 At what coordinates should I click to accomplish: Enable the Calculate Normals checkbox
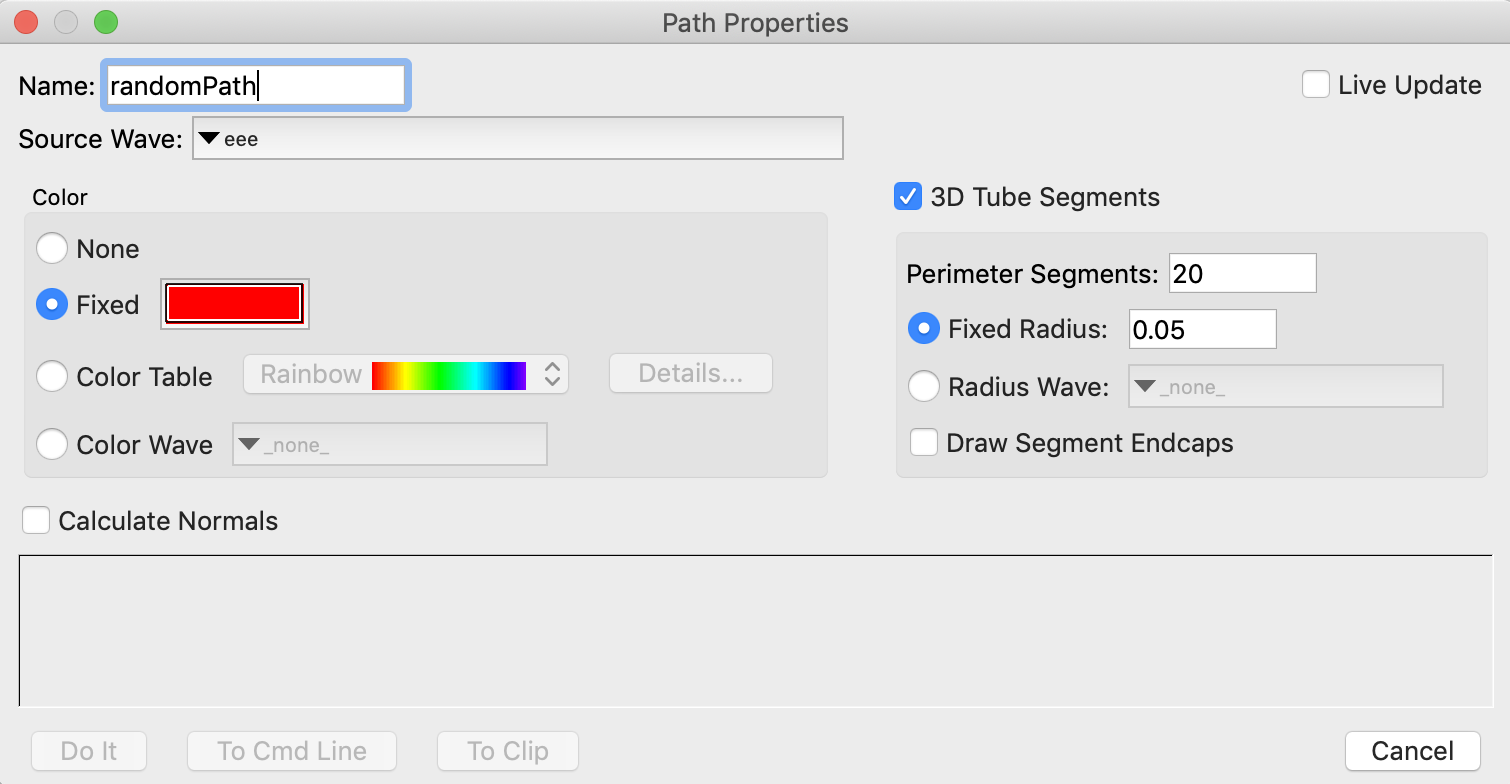[x=36, y=521]
